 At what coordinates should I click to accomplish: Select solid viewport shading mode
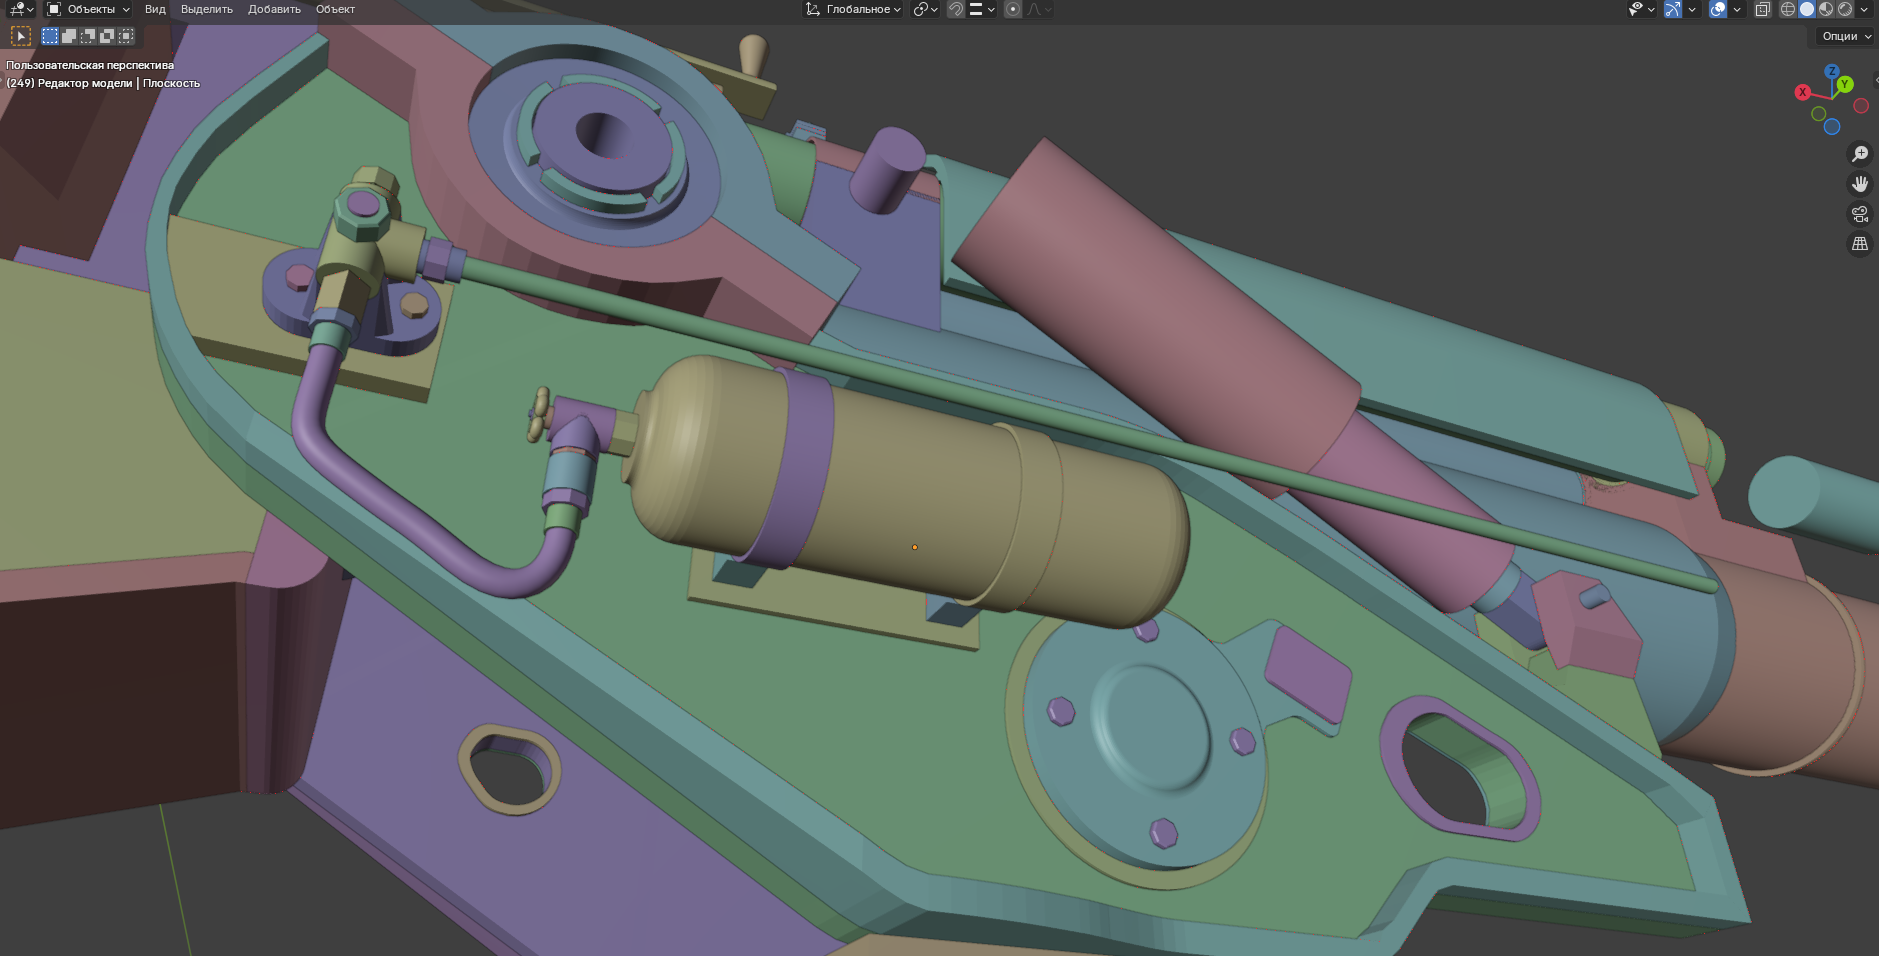tap(1807, 9)
